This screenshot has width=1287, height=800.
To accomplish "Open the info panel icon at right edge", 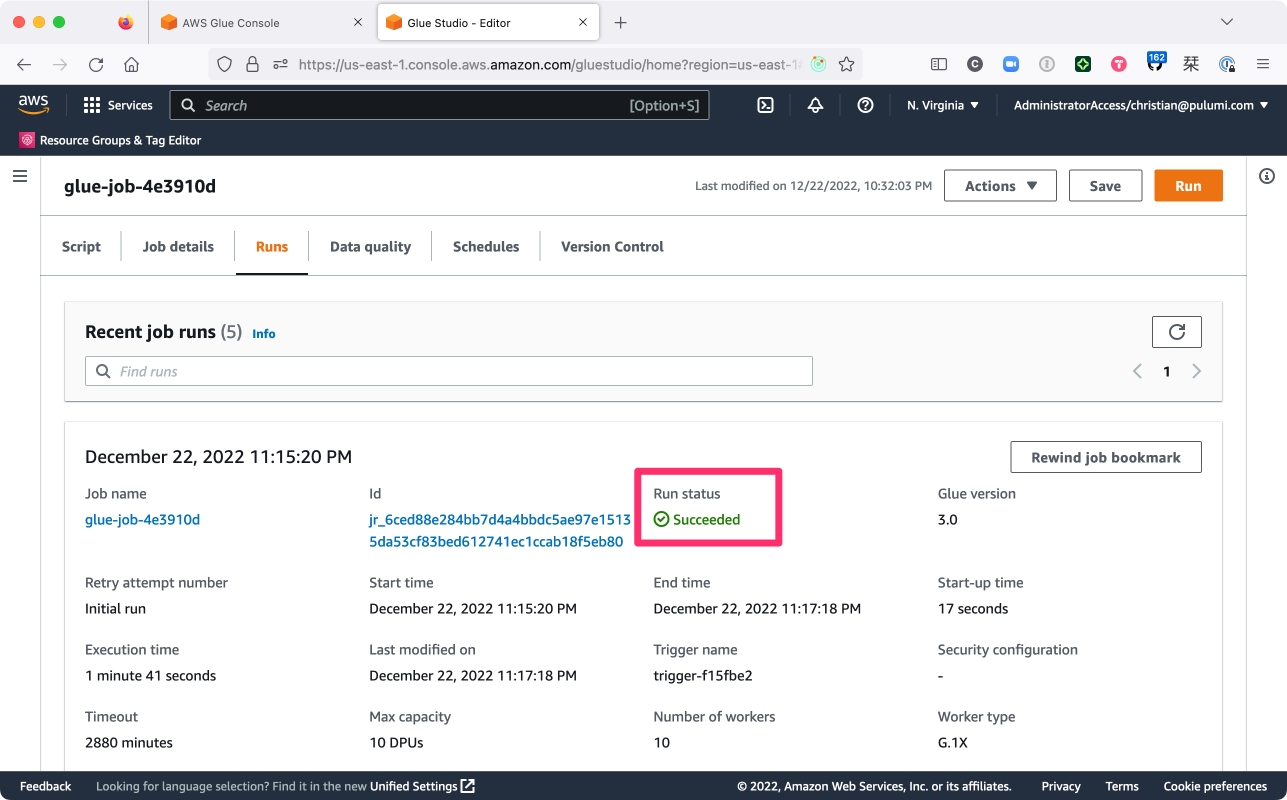I will click(1267, 176).
